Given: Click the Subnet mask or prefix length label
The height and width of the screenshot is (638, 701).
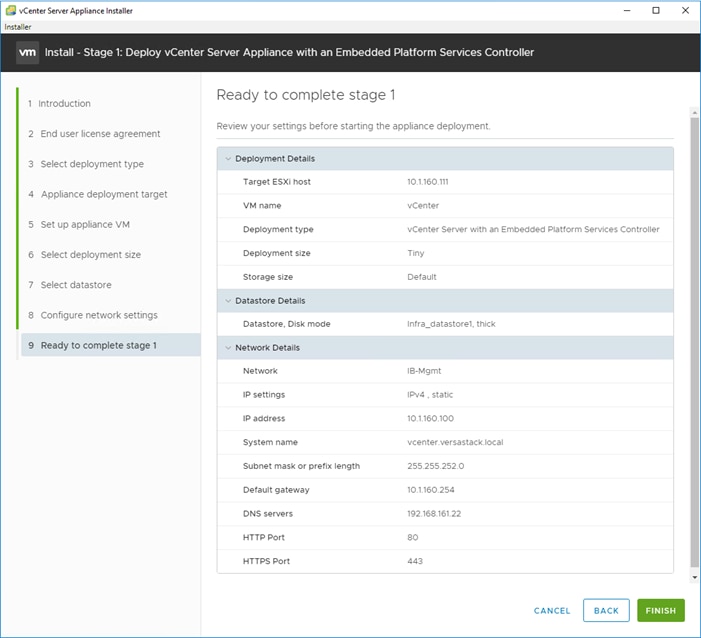Looking at the screenshot, I should pyautogui.click(x=301, y=466).
